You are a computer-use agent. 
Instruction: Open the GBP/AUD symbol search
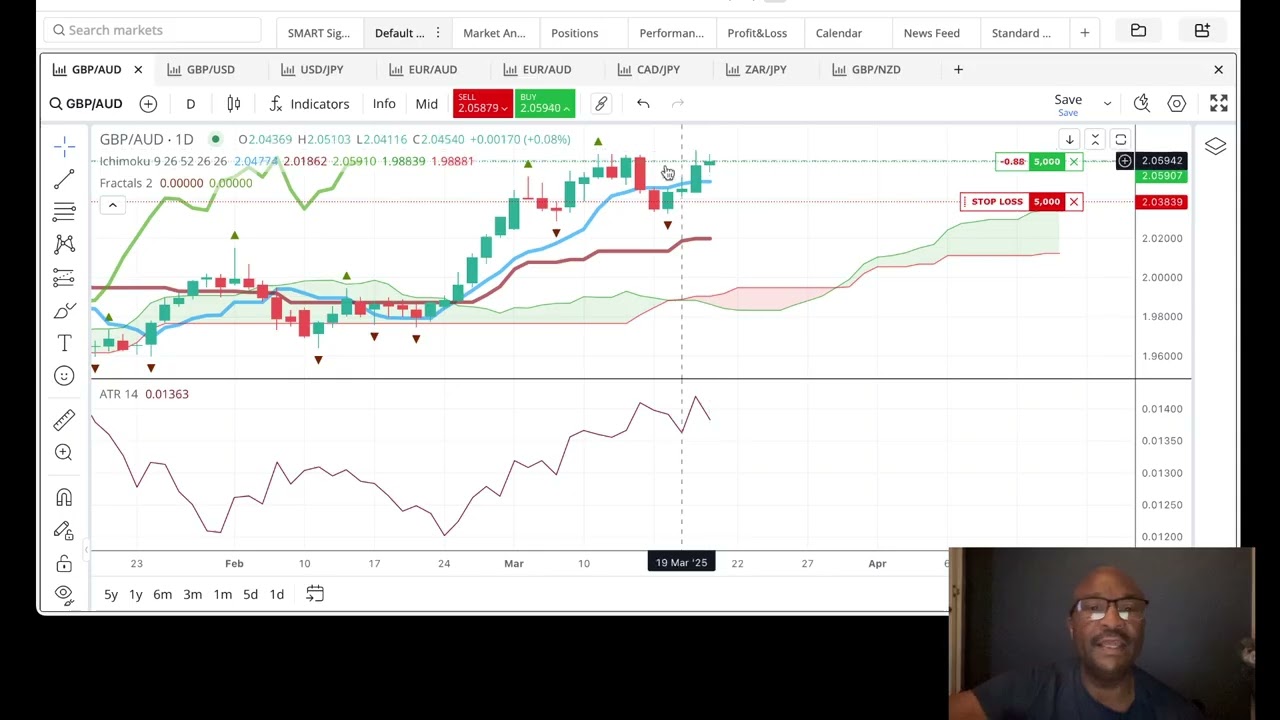point(87,104)
